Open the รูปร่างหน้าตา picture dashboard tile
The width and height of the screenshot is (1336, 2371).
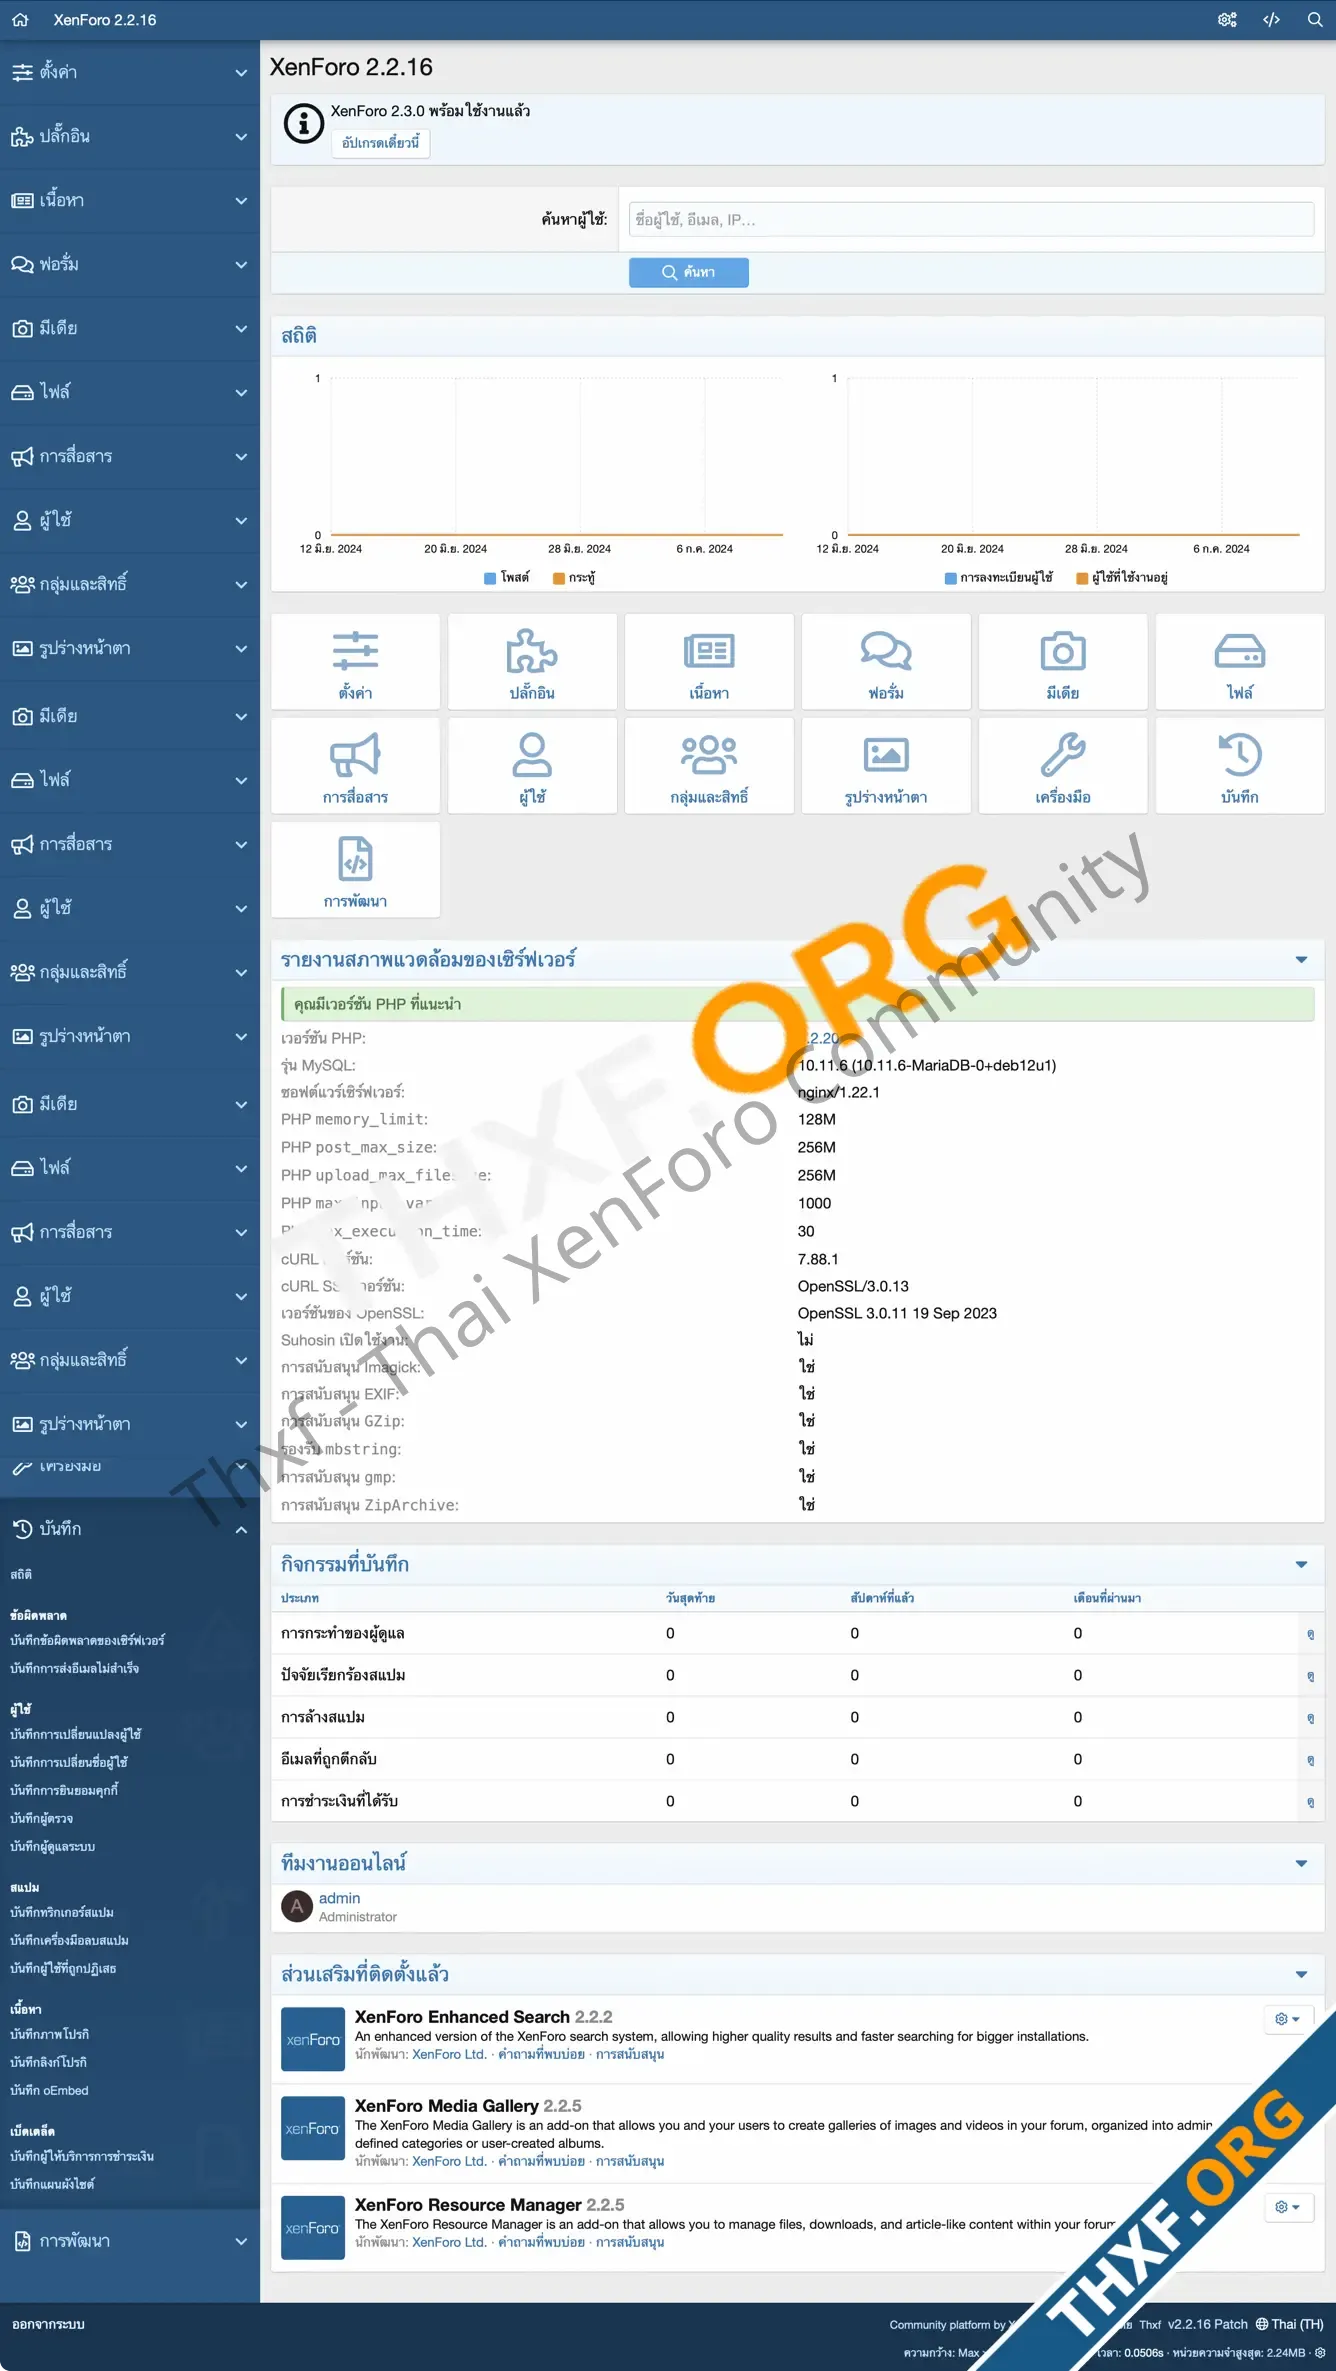point(886,766)
